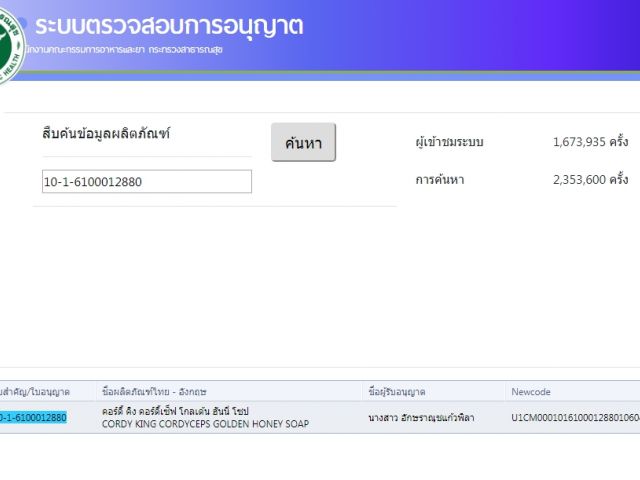Click the ระบบตรวจสอบการอนุญาต page title
Image resolution: width=640 pixels, height=480 pixels.
[168, 26]
